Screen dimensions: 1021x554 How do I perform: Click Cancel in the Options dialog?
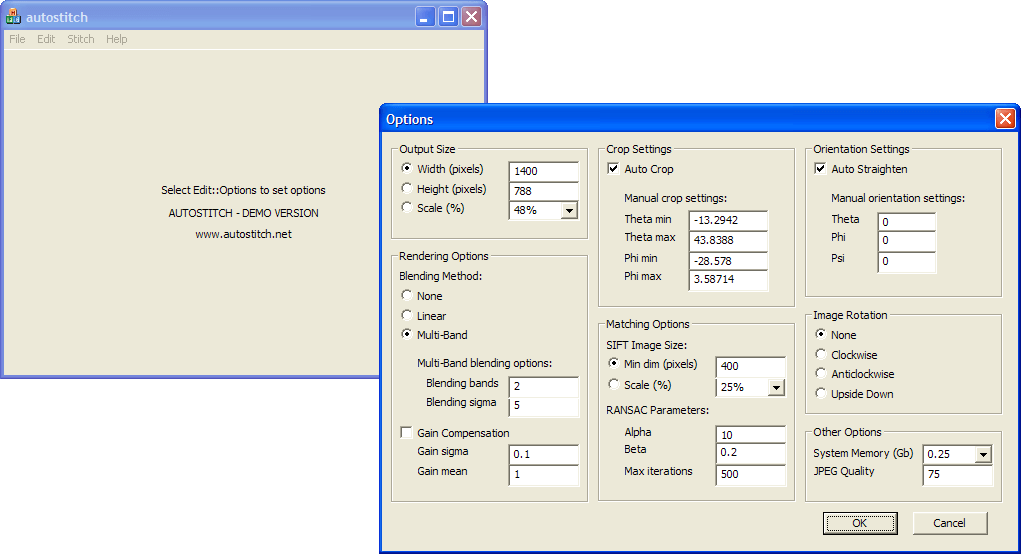point(949,523)
